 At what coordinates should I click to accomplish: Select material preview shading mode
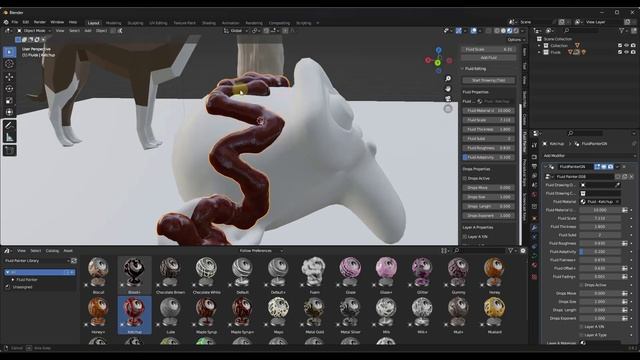coord(510,31)
